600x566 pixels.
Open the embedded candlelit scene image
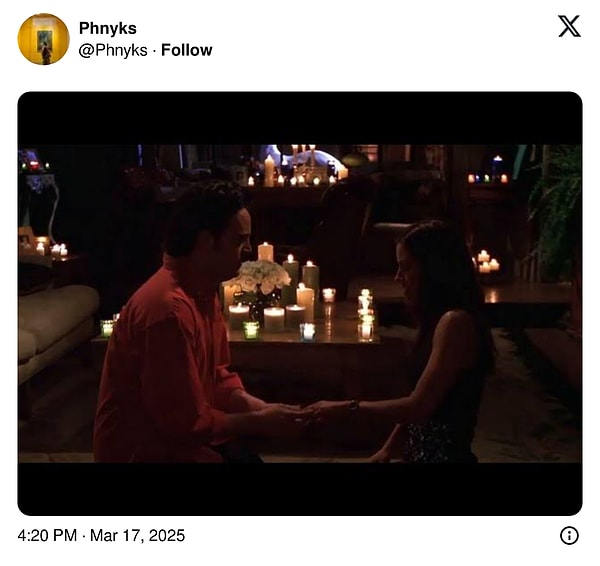pyautogui.click(x=300, y=303)
